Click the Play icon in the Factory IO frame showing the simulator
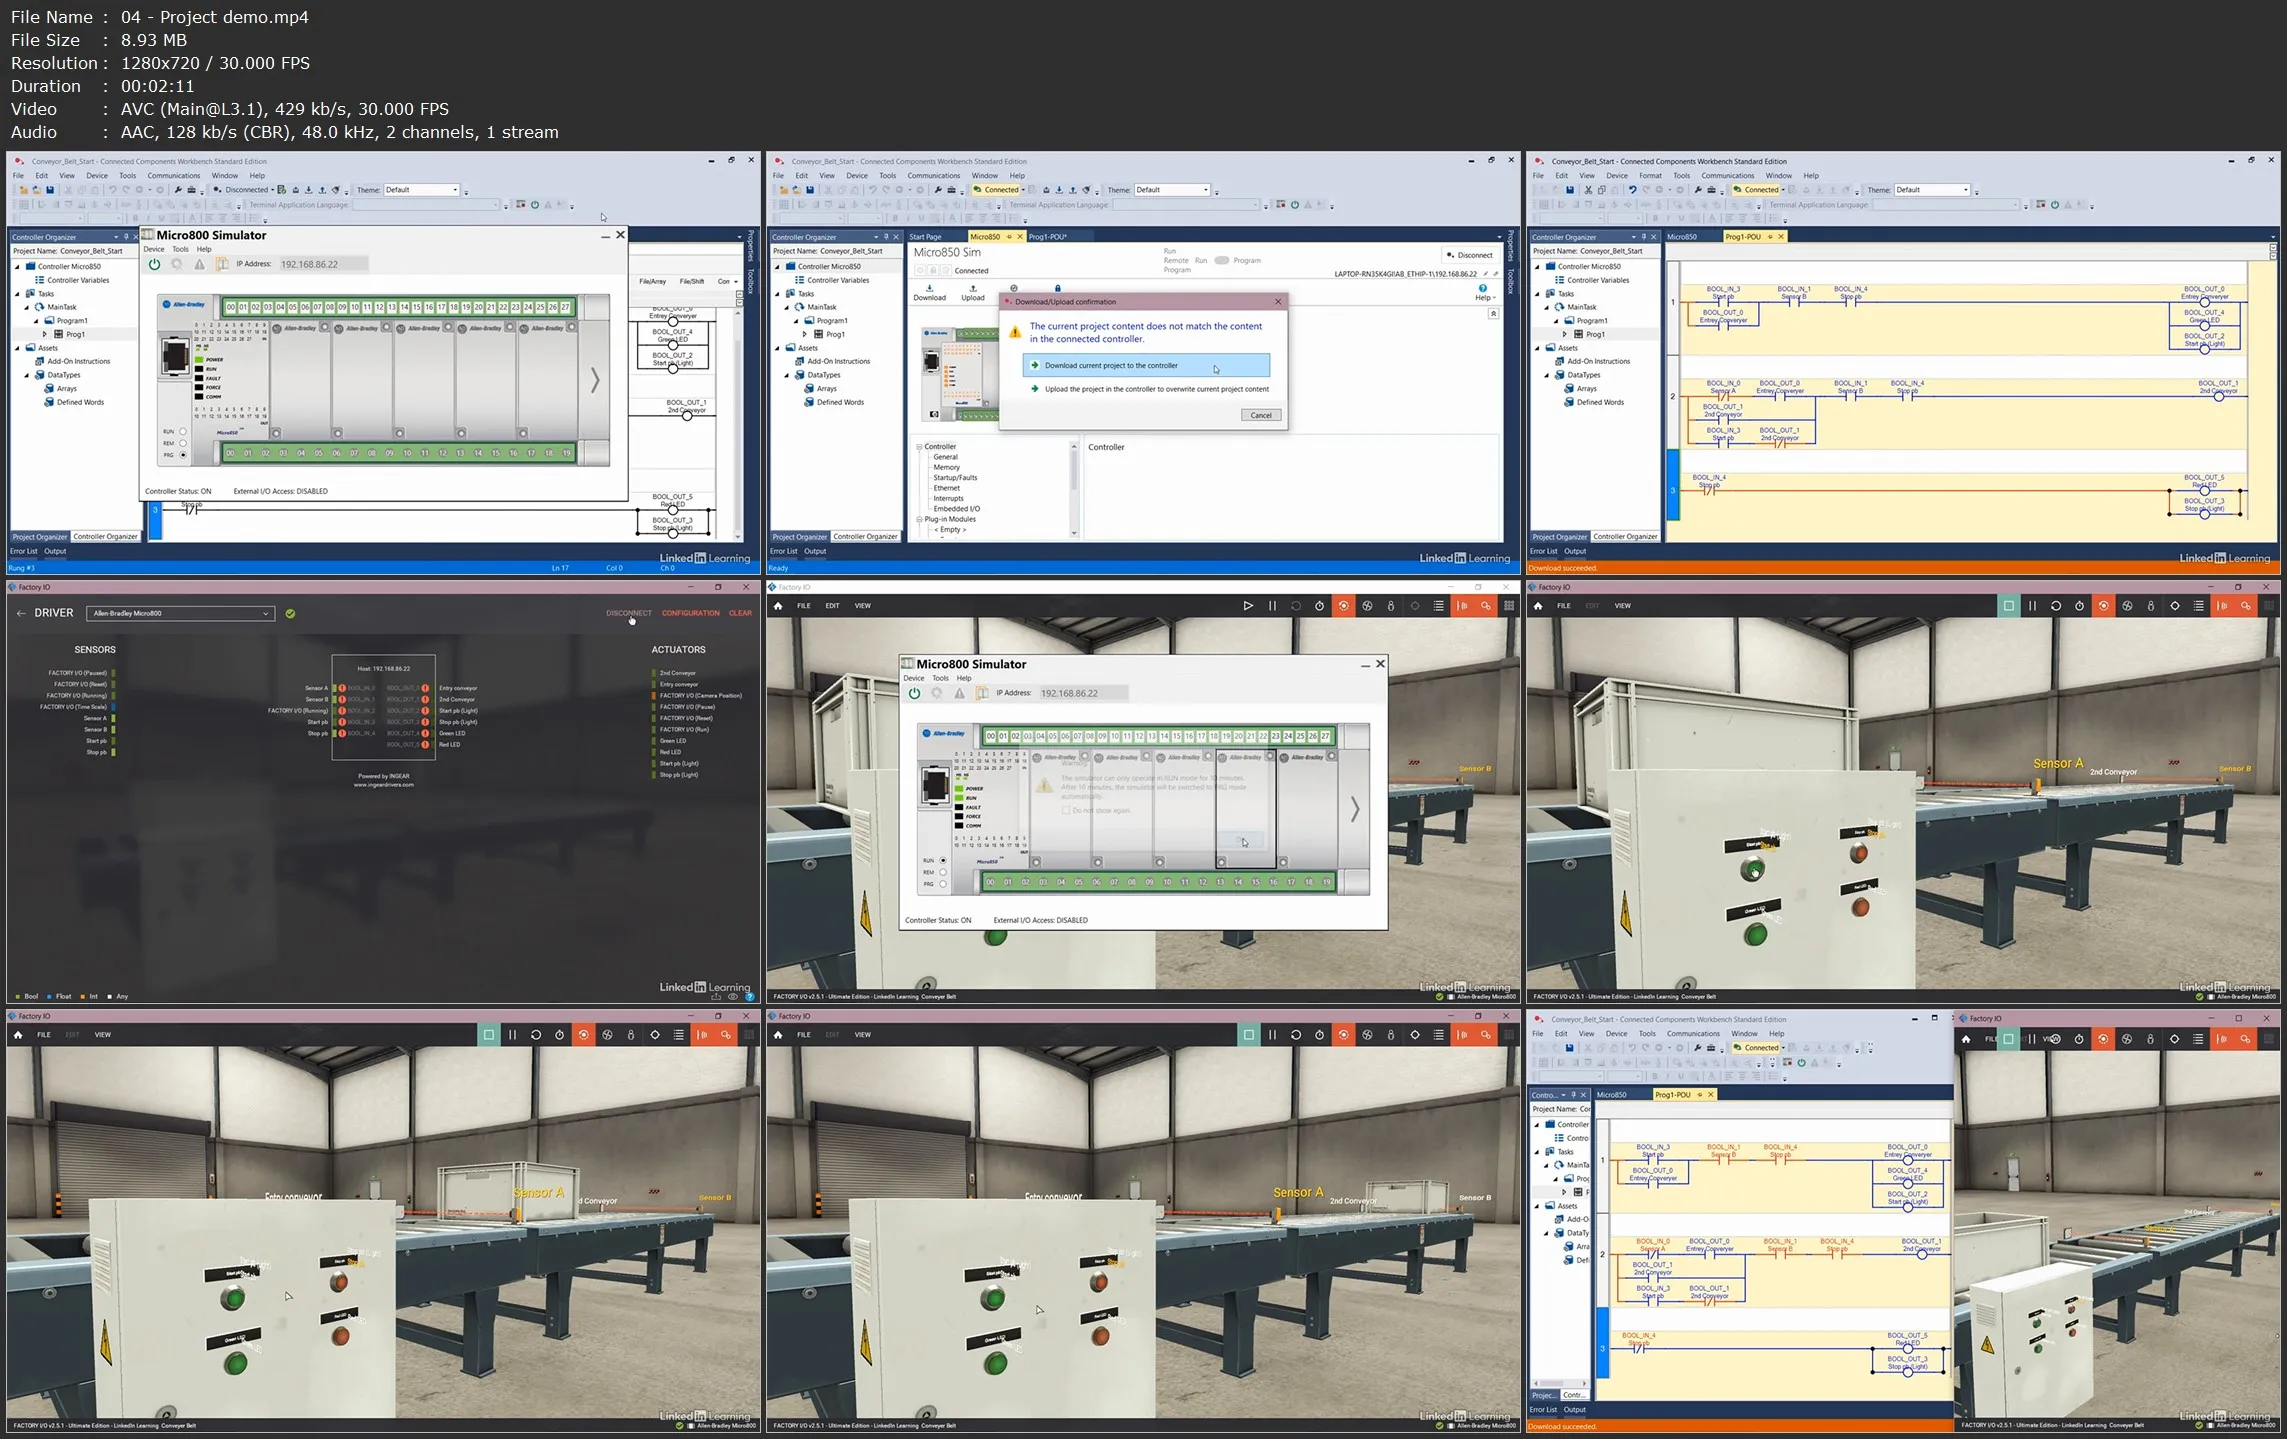 click(1248, 606)
